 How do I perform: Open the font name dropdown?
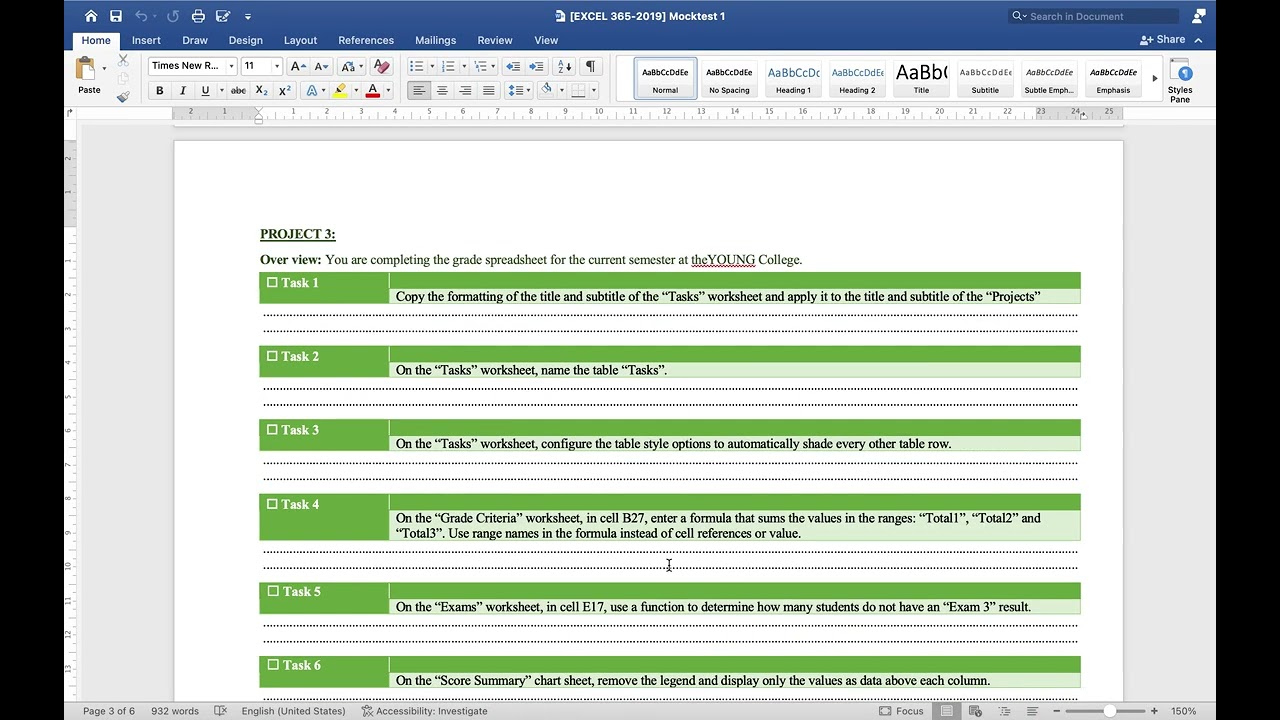(x=231, y=66)
